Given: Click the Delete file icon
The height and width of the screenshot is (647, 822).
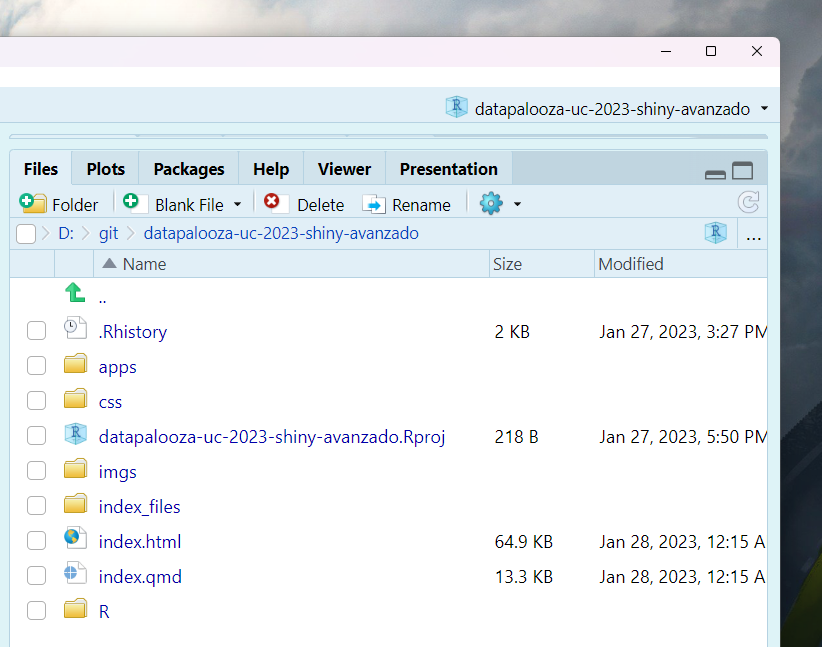Looking at the screenshot, I should [272, 203].
